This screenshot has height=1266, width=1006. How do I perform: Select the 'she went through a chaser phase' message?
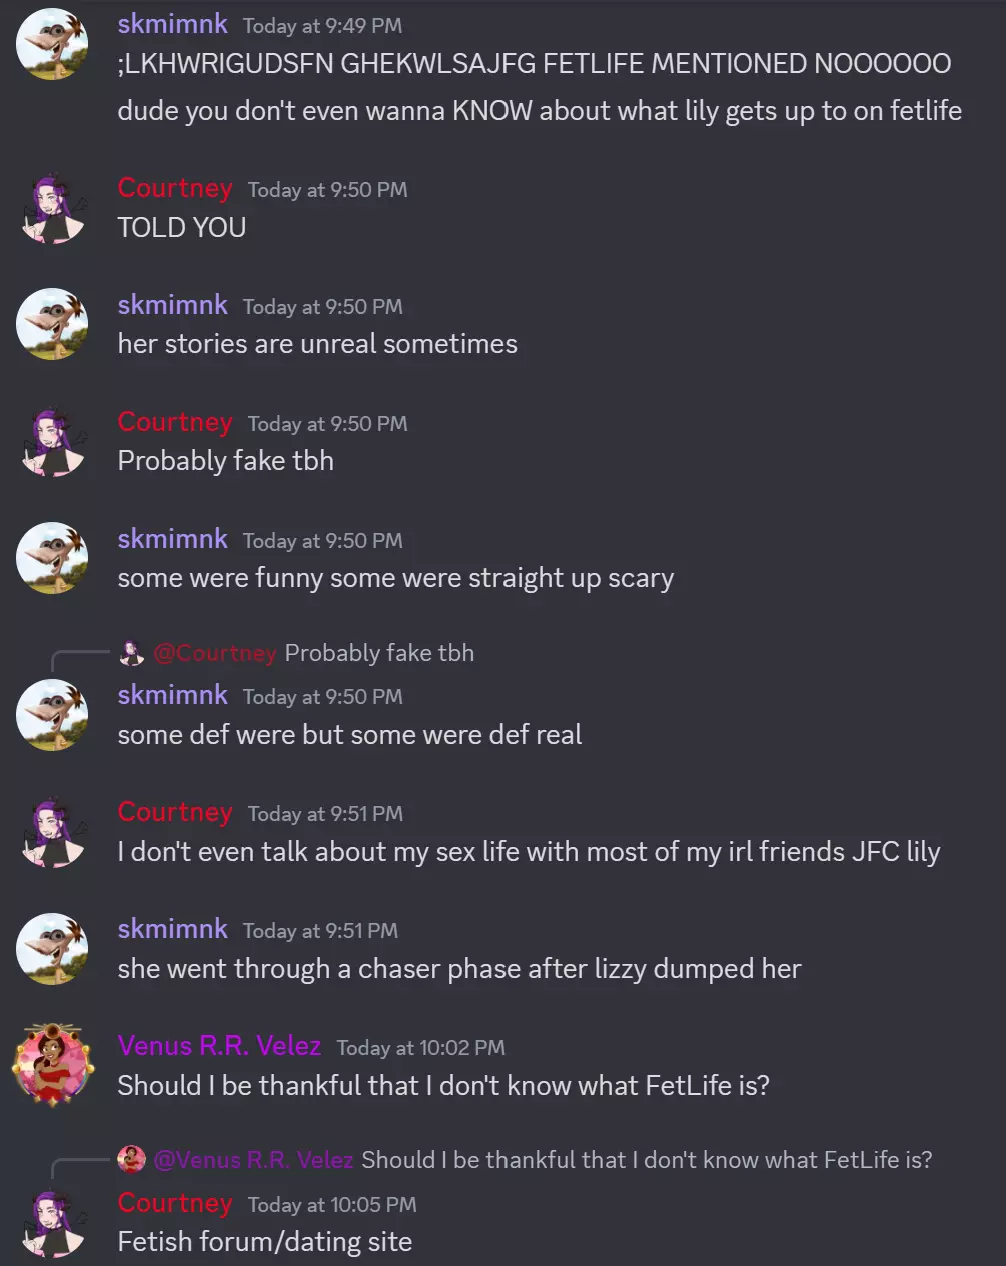point(459,969)
